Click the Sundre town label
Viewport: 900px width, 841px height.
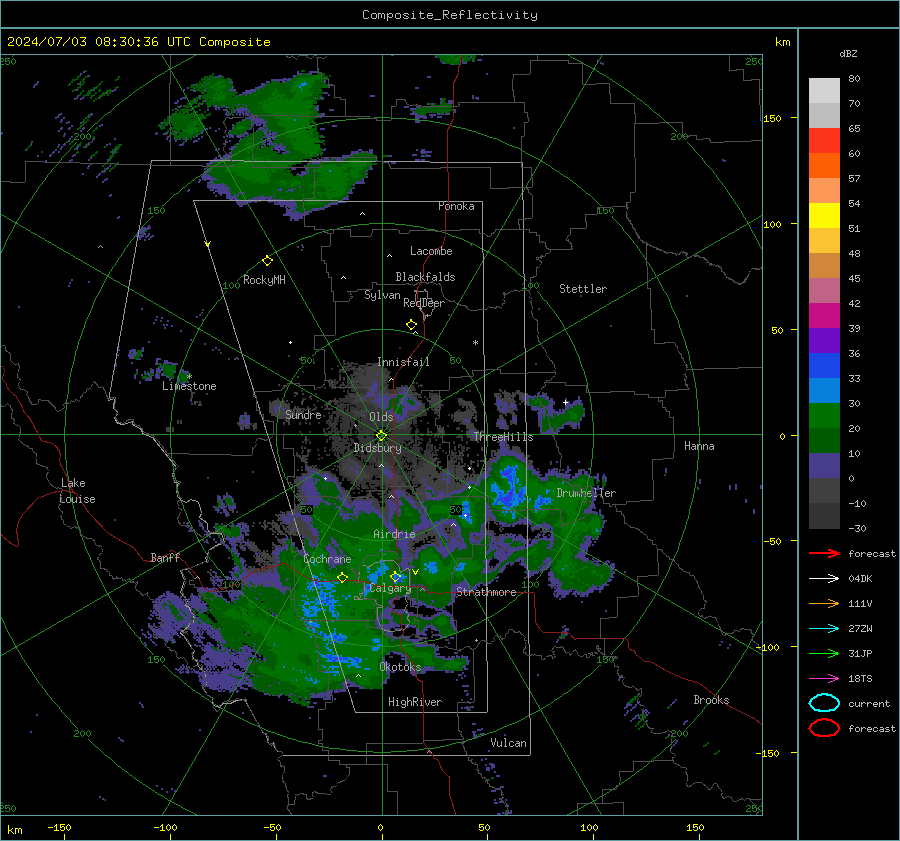(x=303, y=415)
